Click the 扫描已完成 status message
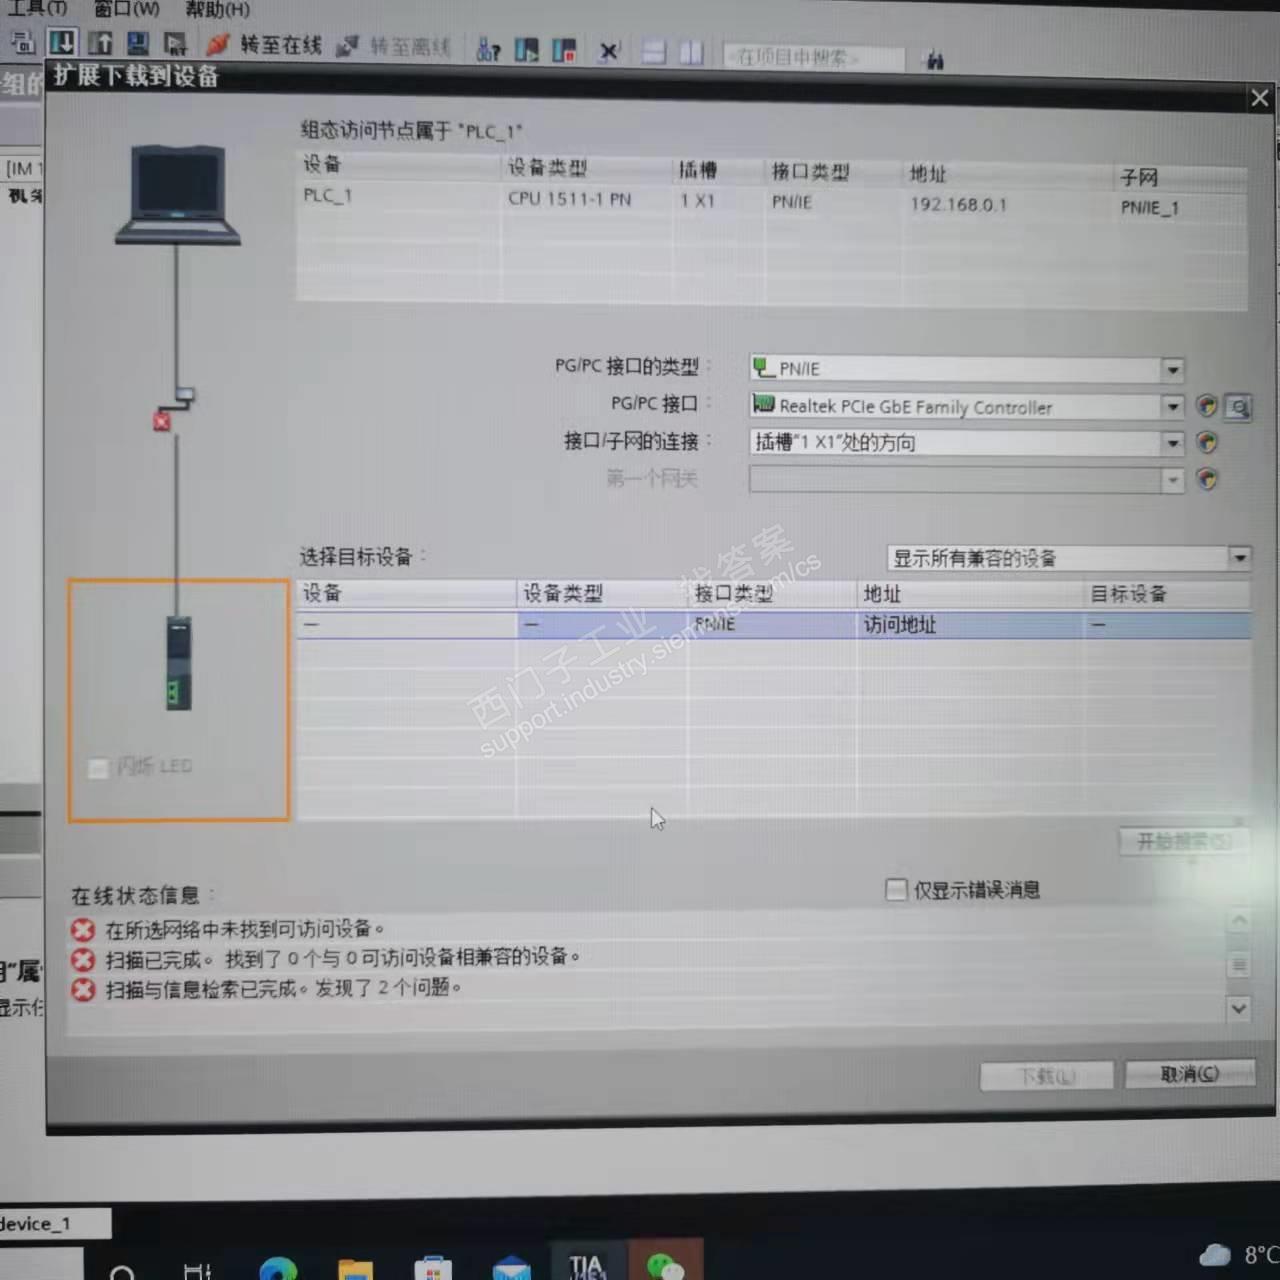The width and height of the screenshot is (1280, 1280). [x=343, y=957]
